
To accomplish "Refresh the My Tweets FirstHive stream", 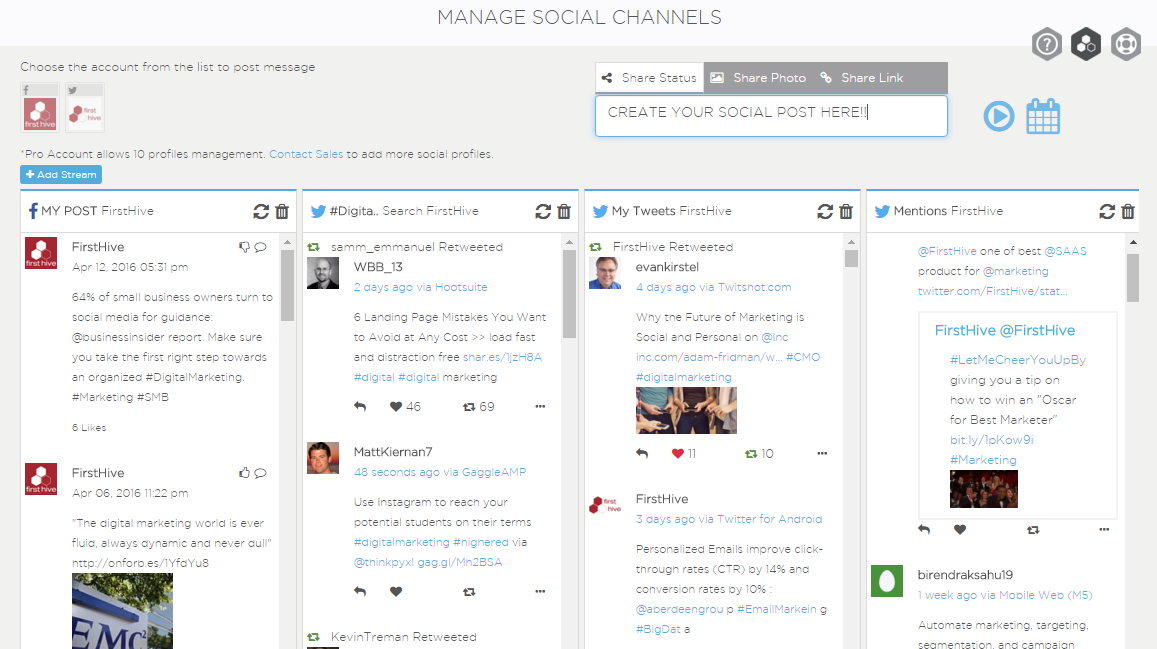I will [825, 211].
